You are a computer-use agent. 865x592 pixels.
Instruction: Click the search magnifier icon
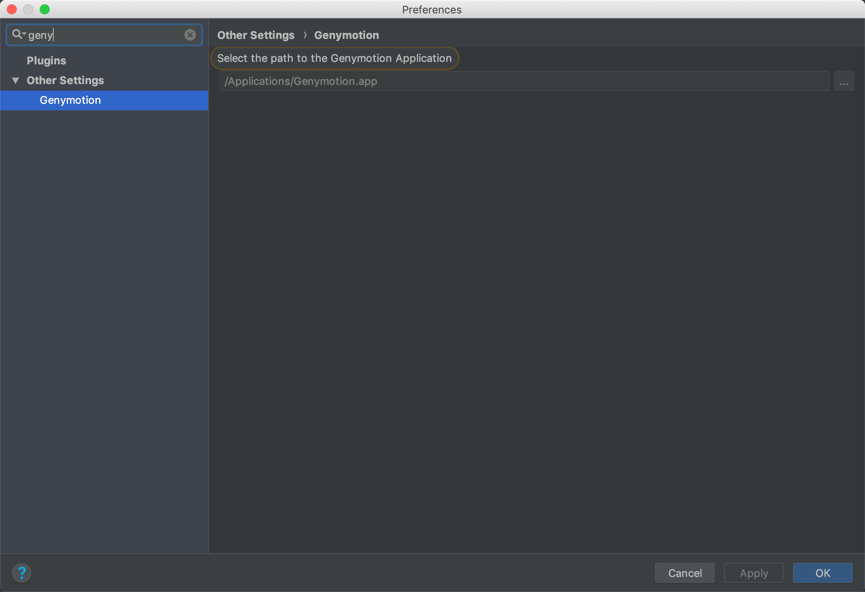(x=18, y=34)
